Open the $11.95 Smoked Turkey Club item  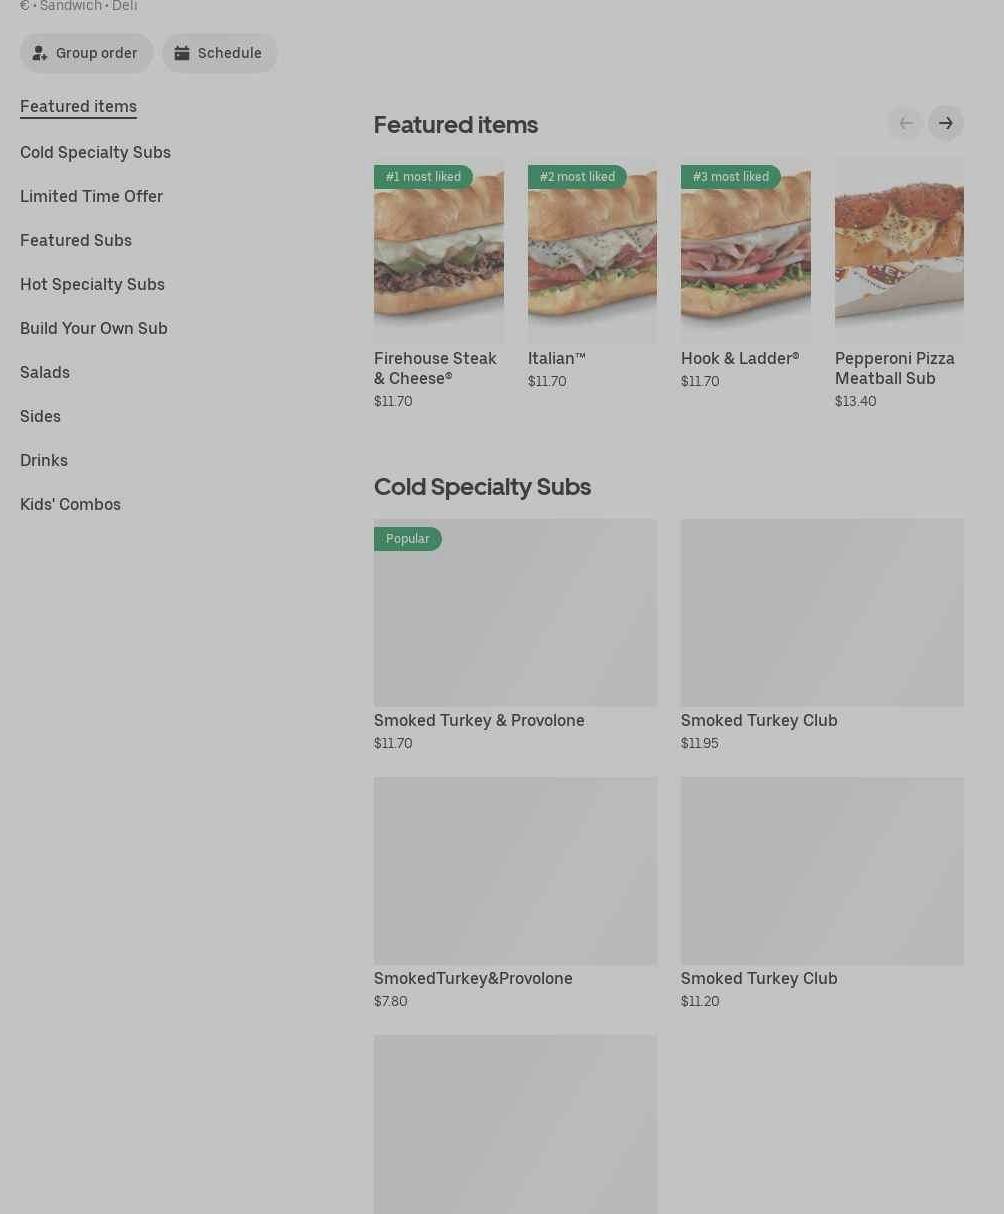822,635
